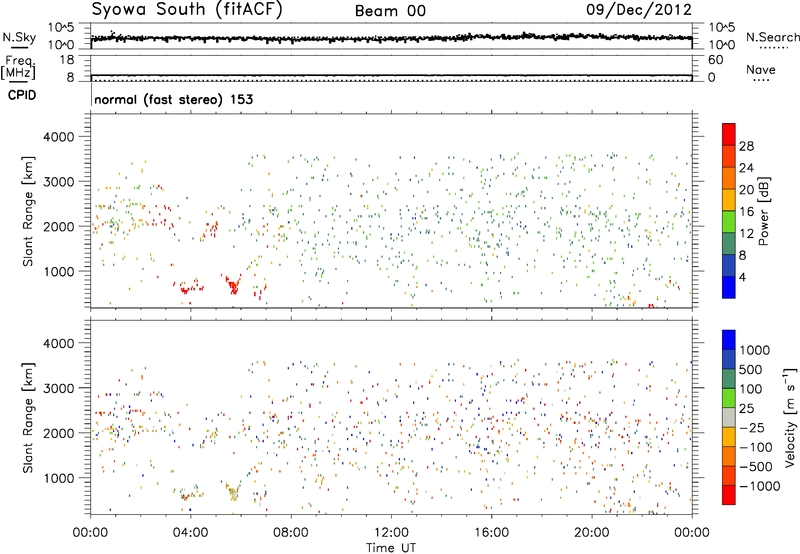Screen dimensions: 800x554
Task: Click the red bottom of velocity colorbar
Action: click(x=729, y=495)
